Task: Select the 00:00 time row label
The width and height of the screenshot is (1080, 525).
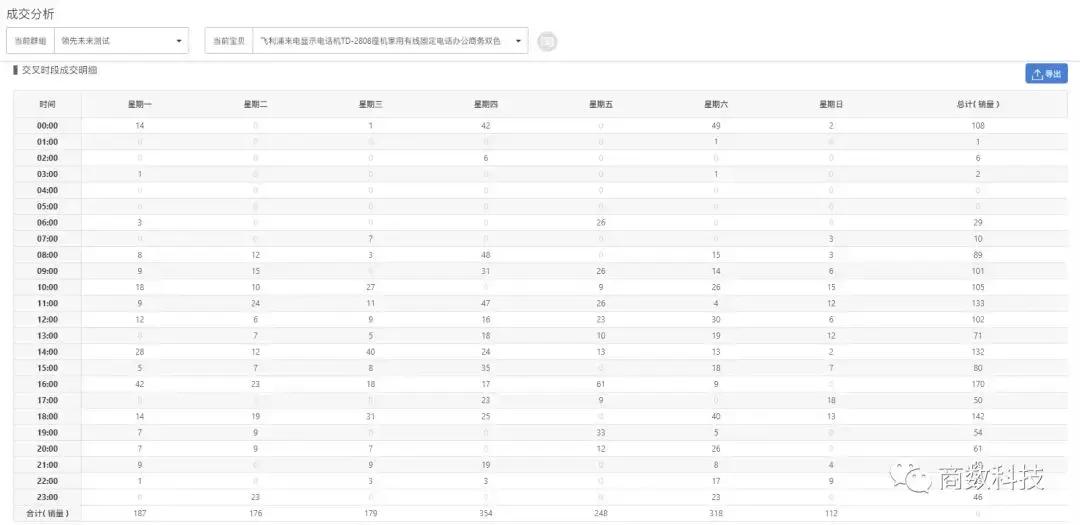Action: 48,126
